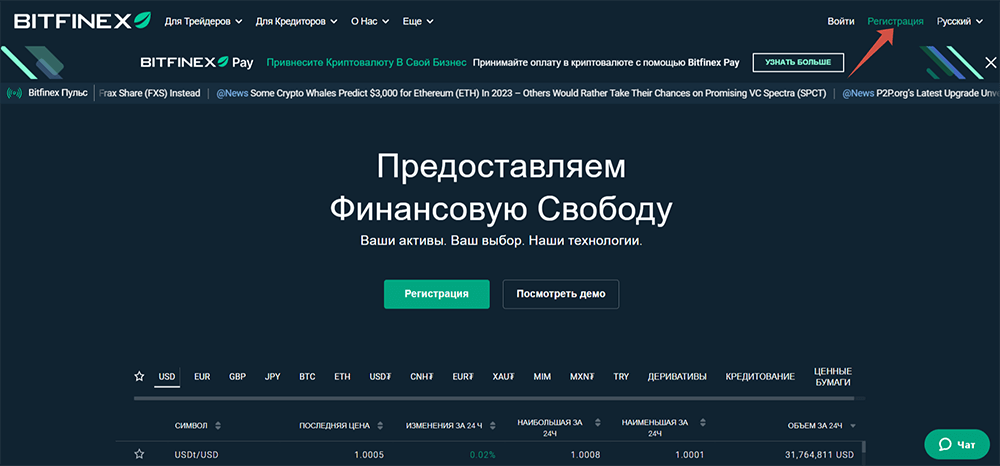Open the Русский language selector
The image size is (1000, 466).
[962, 21]
